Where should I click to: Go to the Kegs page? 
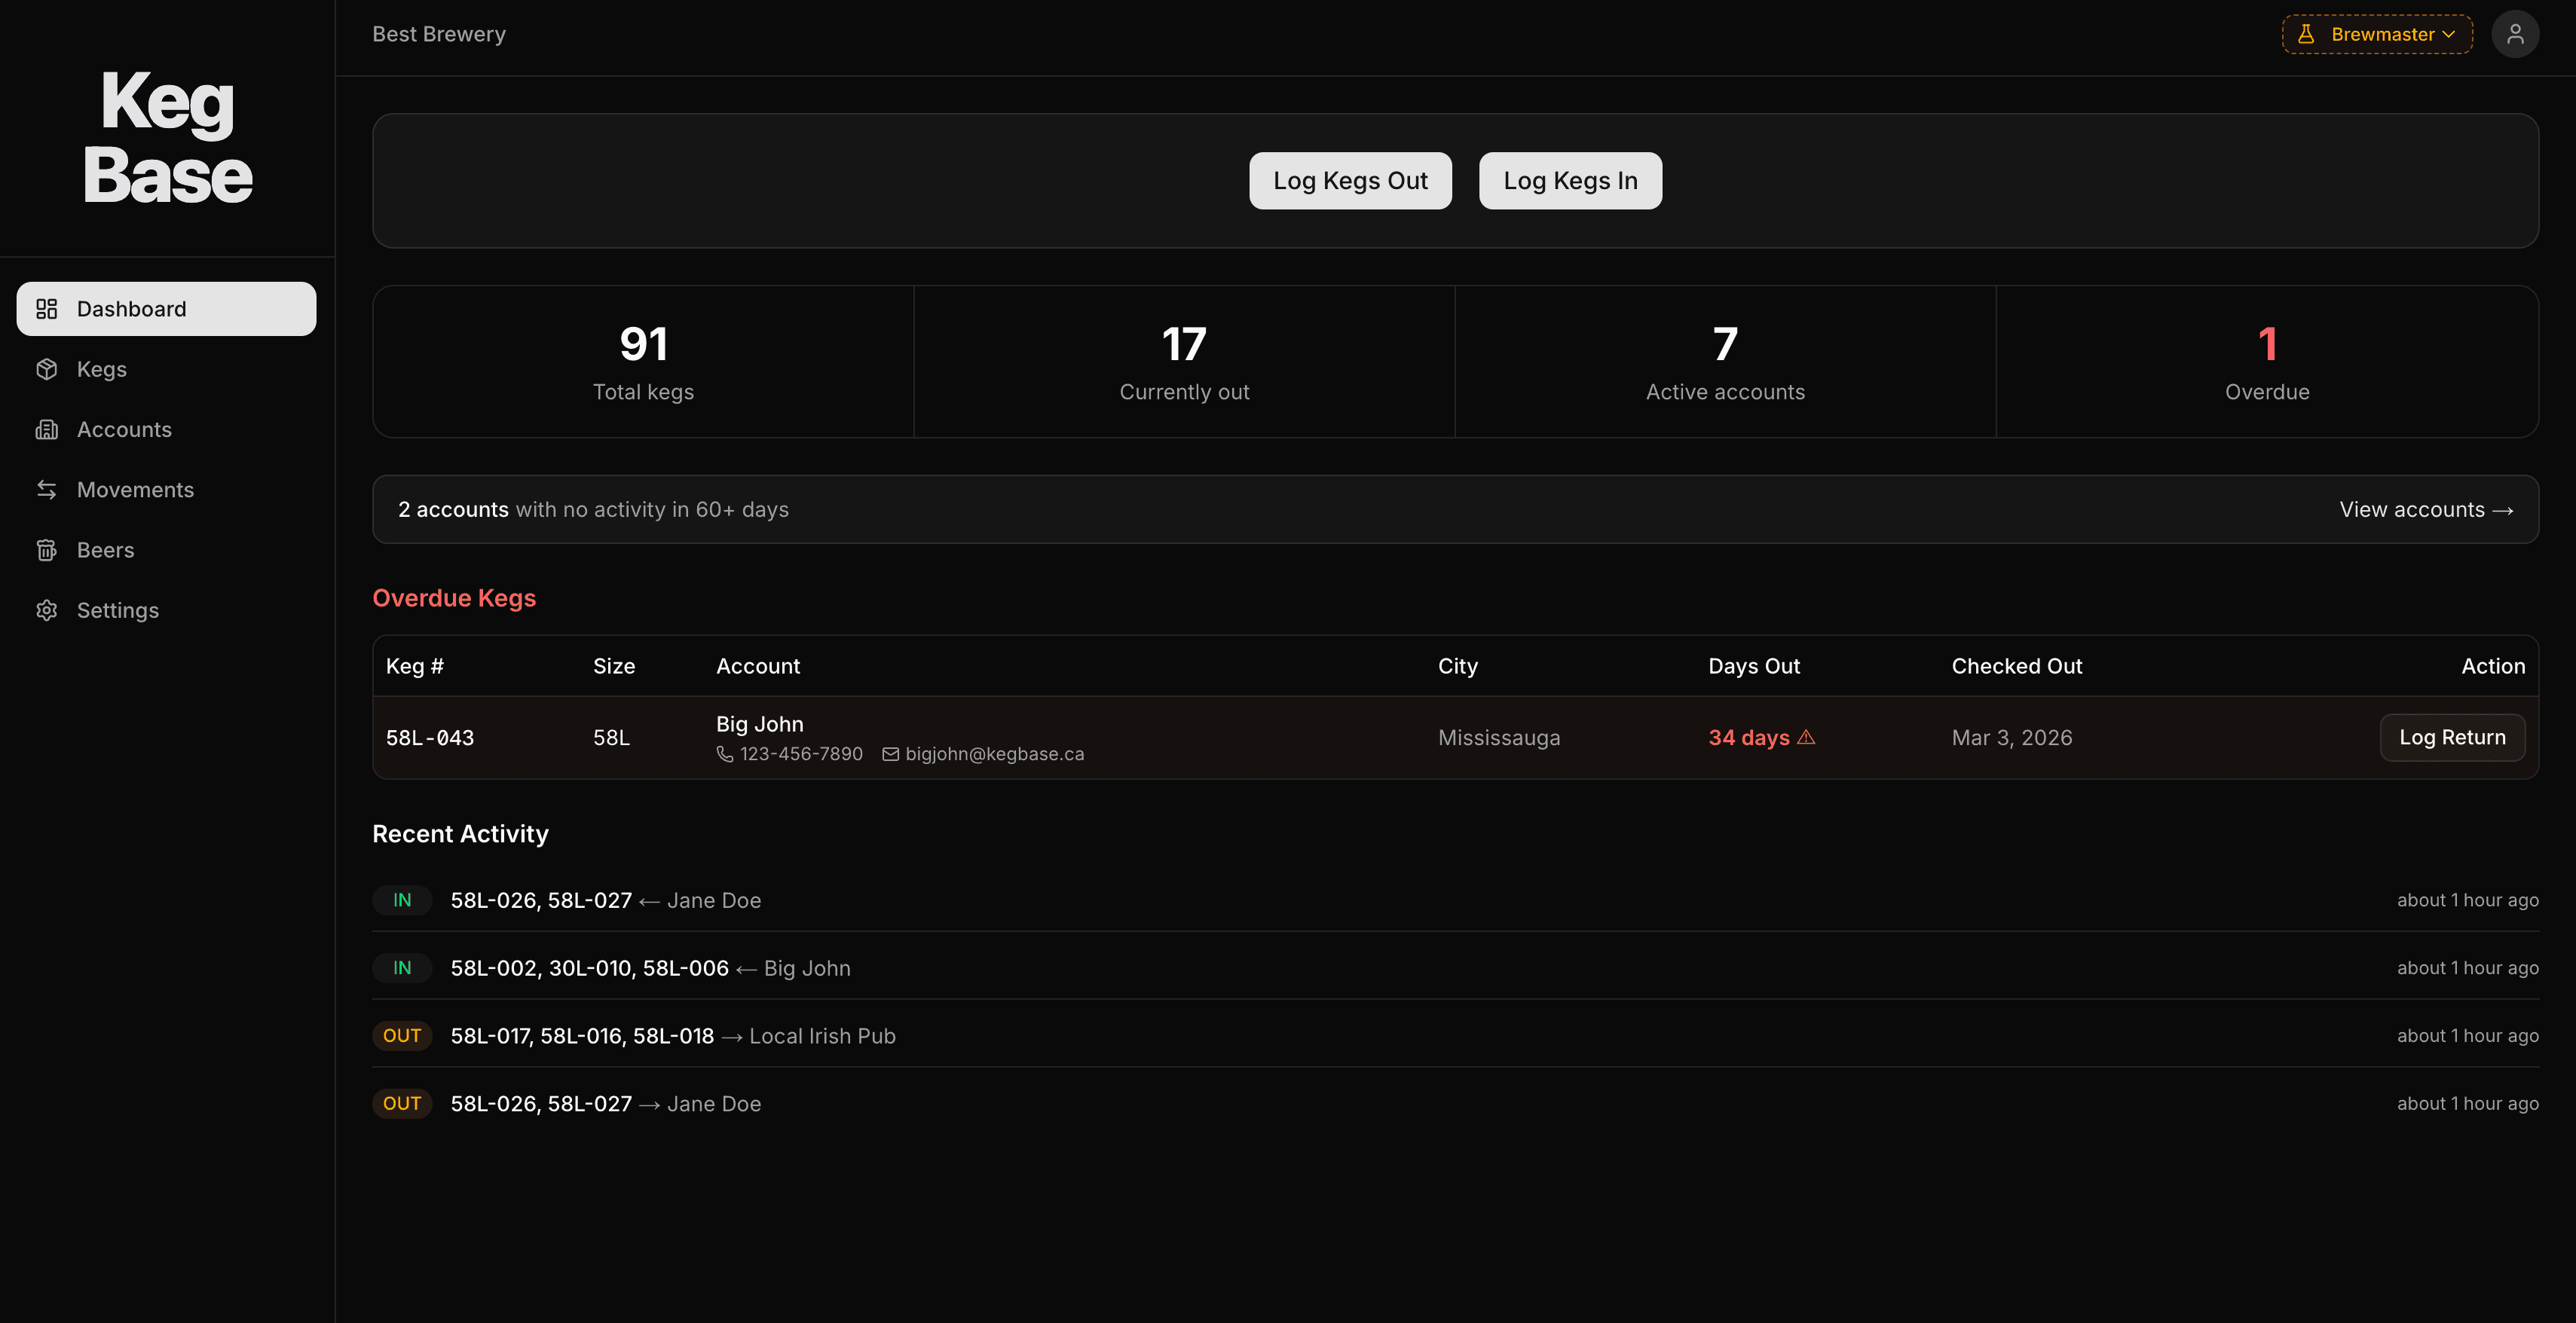point(166,369)
